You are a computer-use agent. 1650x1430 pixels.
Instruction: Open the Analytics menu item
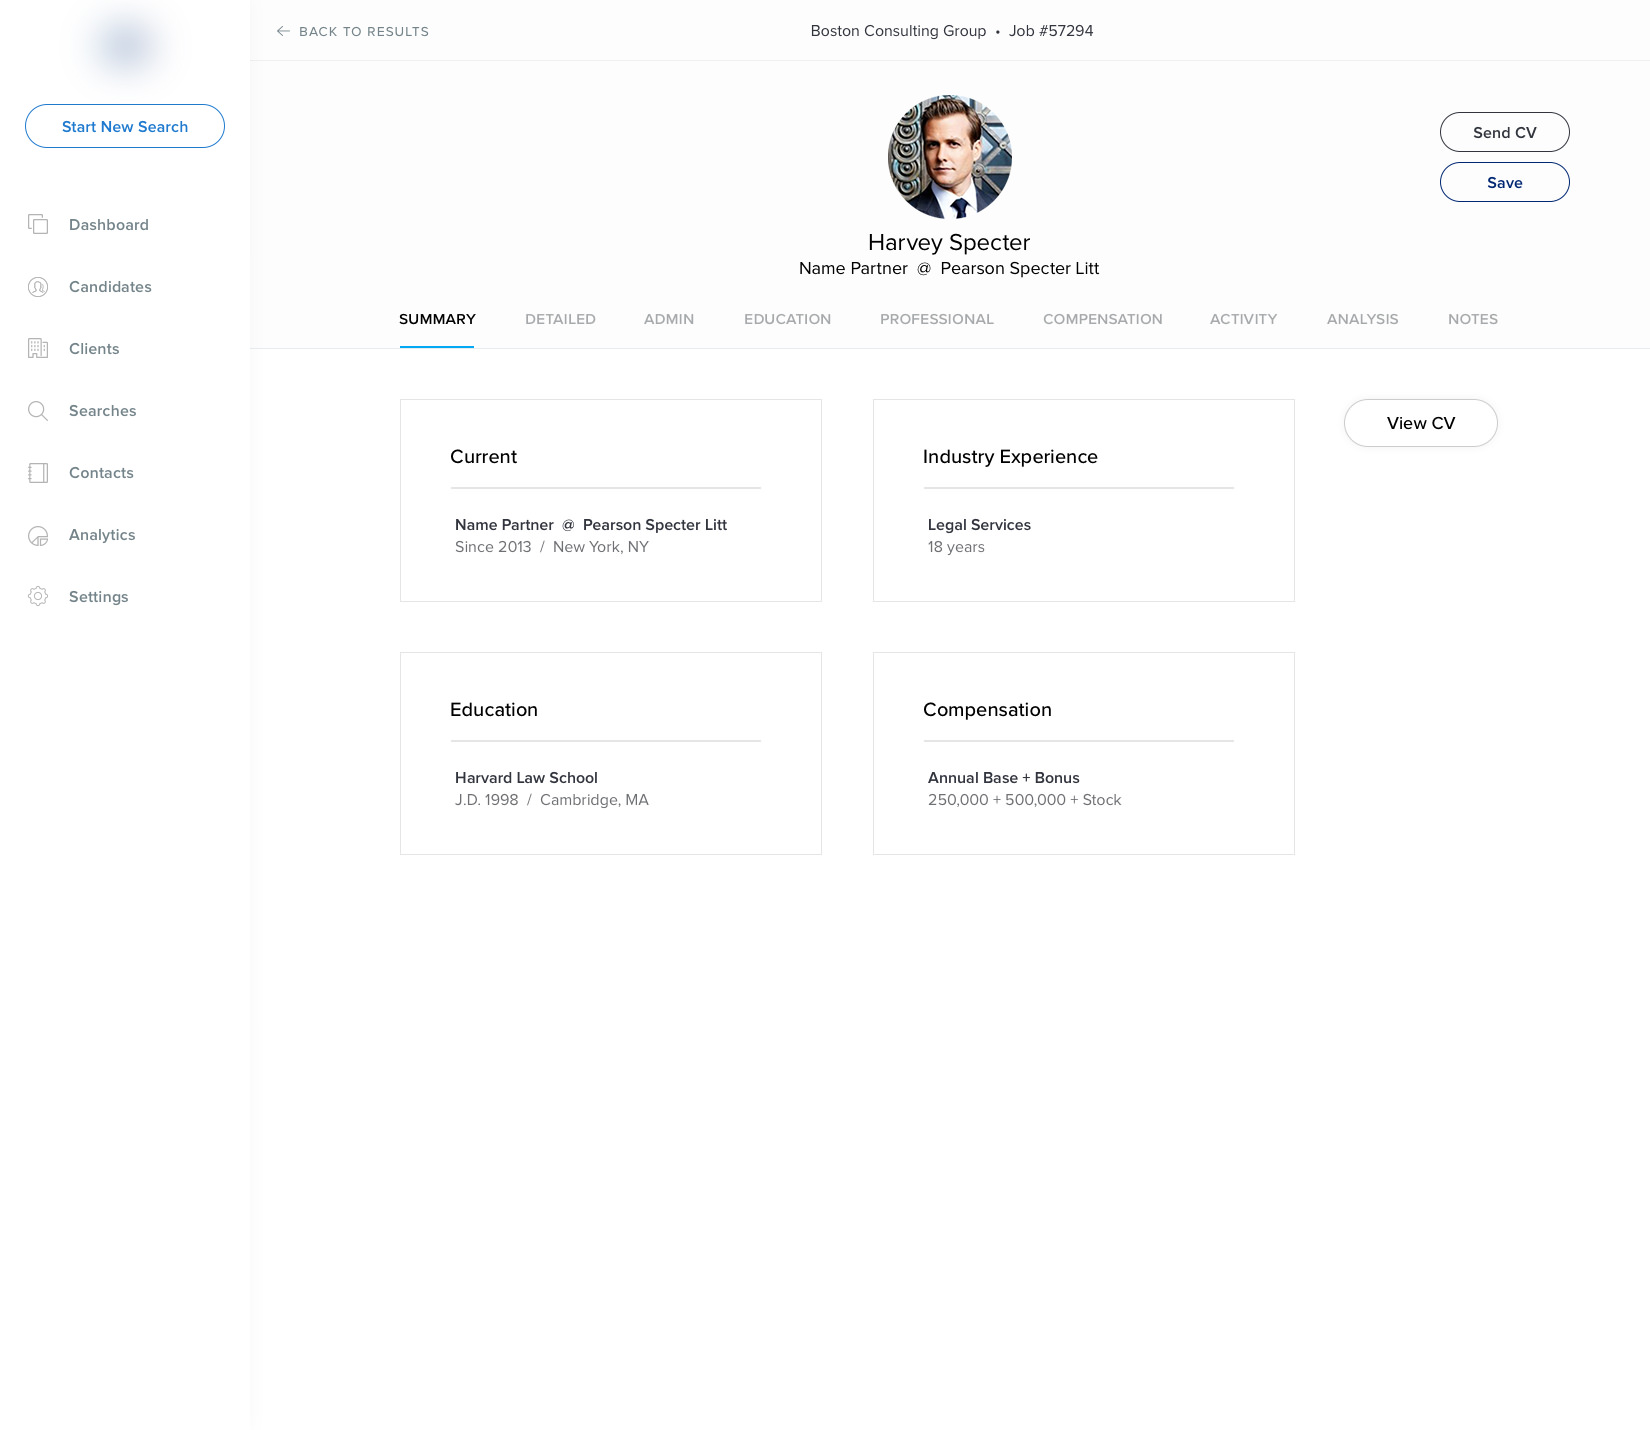(x=102, y=535)
